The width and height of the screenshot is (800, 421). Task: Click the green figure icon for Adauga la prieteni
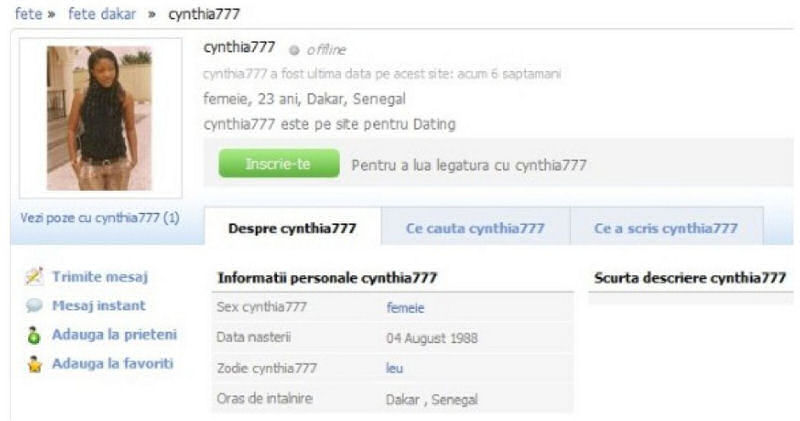click(34, 335)
